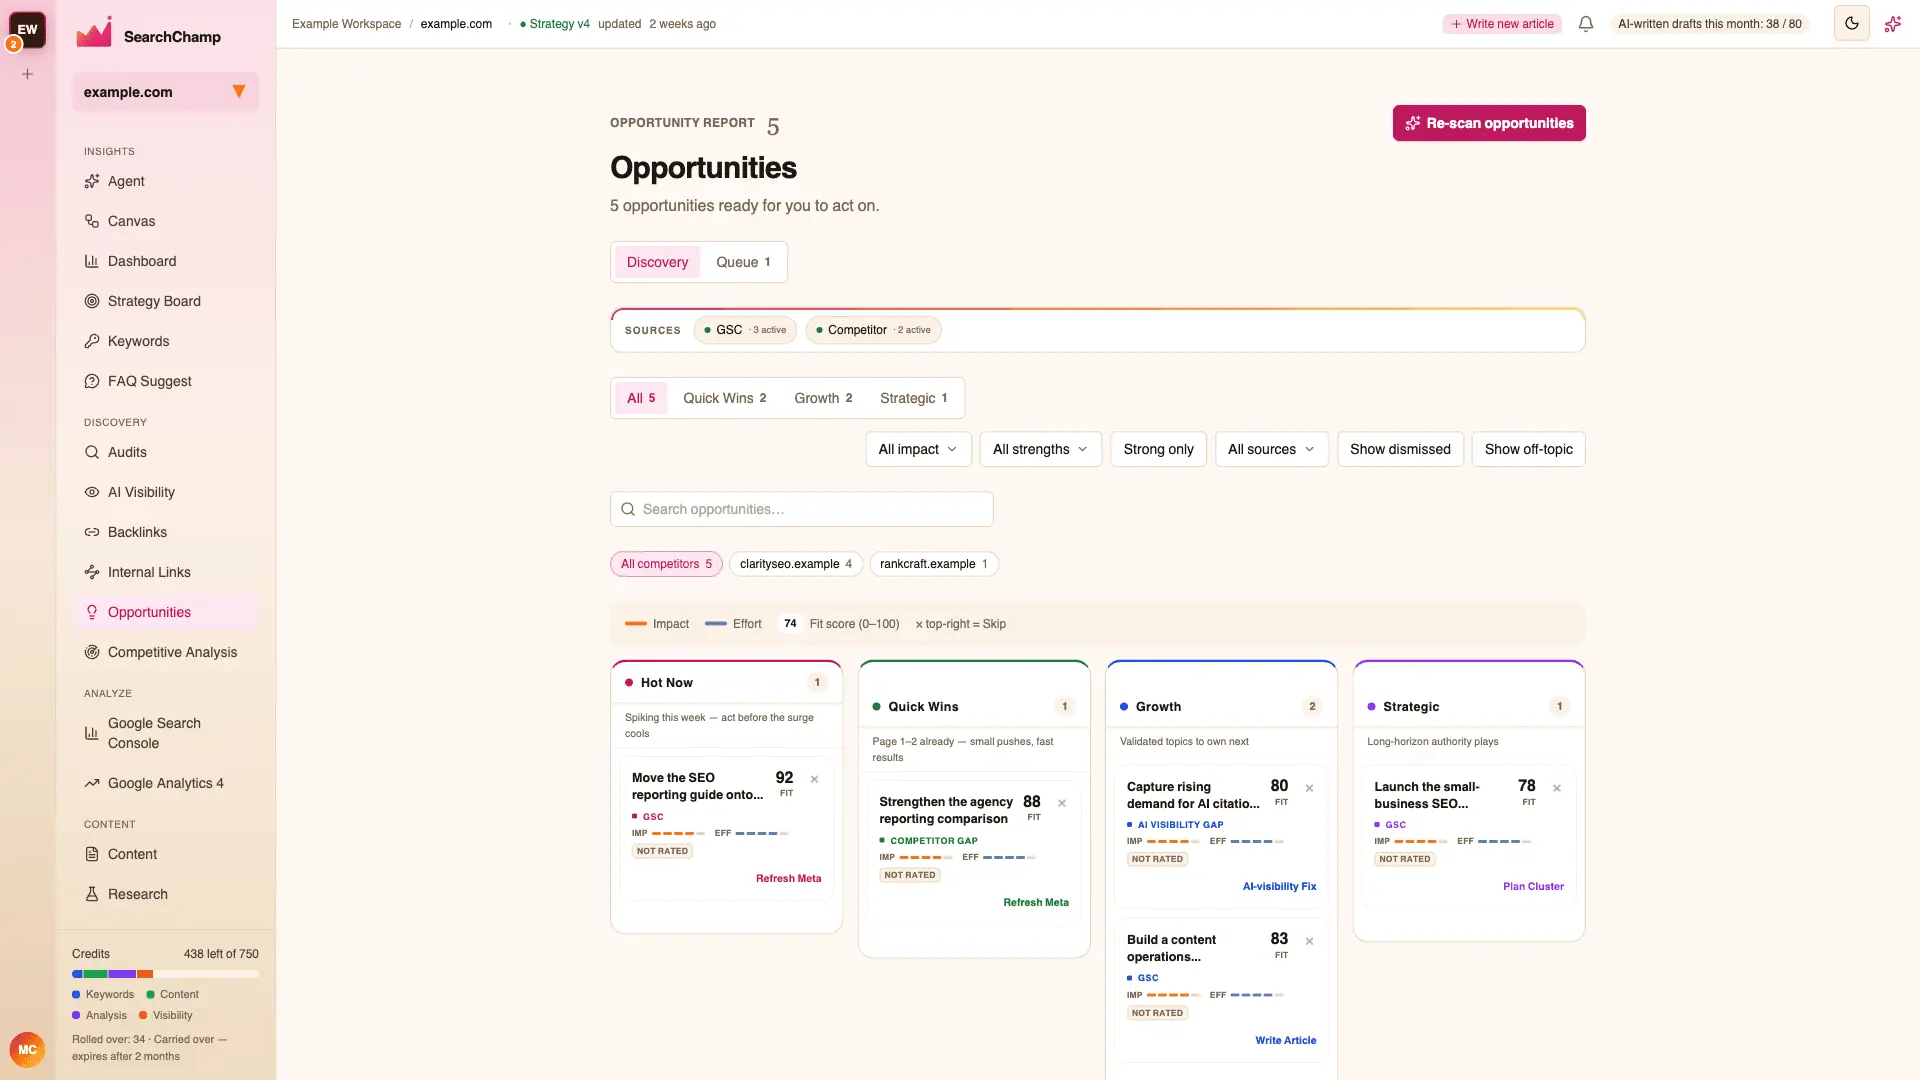This screenshot has width=1920, height=1080.
Task: Switch to the Queue tab
Action: (x=743, y=262)
